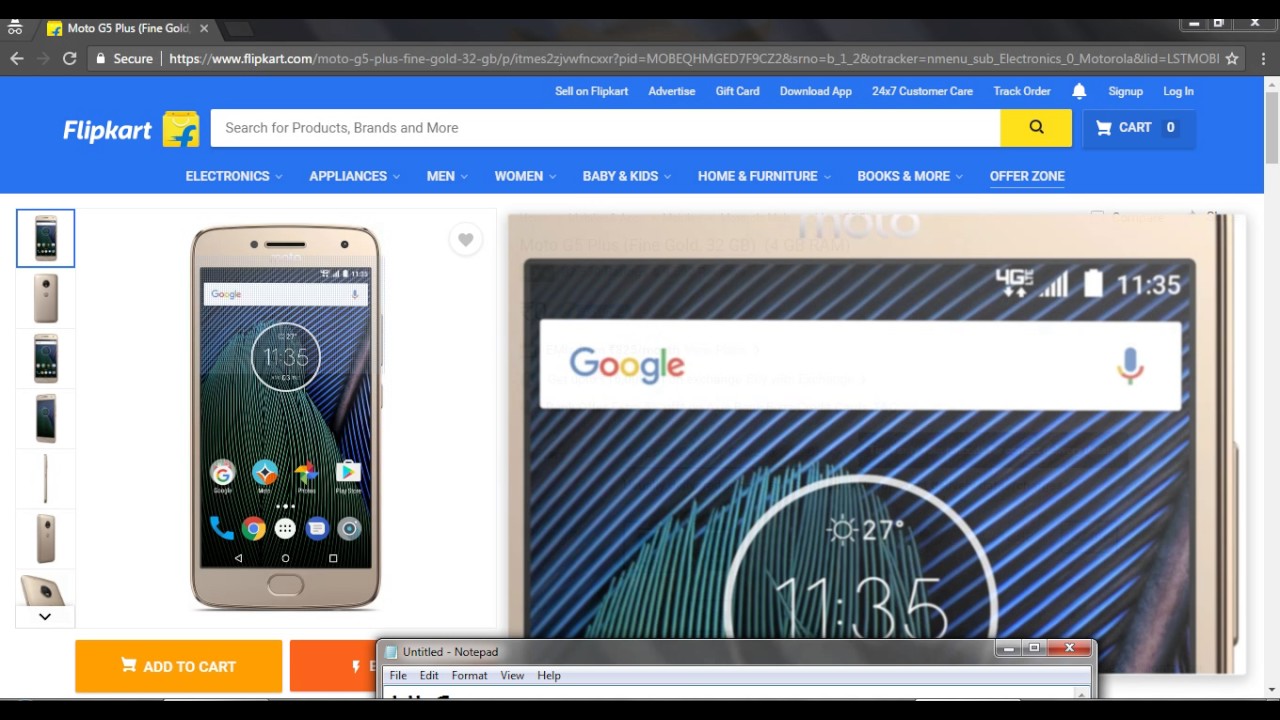Open Notepad Edit menu

(x=429, y=676)
